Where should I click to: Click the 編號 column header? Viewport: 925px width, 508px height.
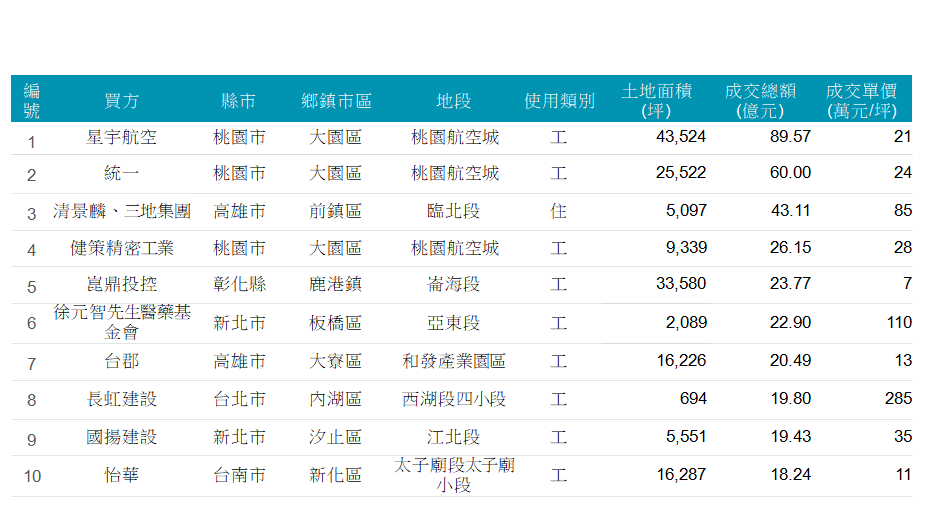(31, 101)
